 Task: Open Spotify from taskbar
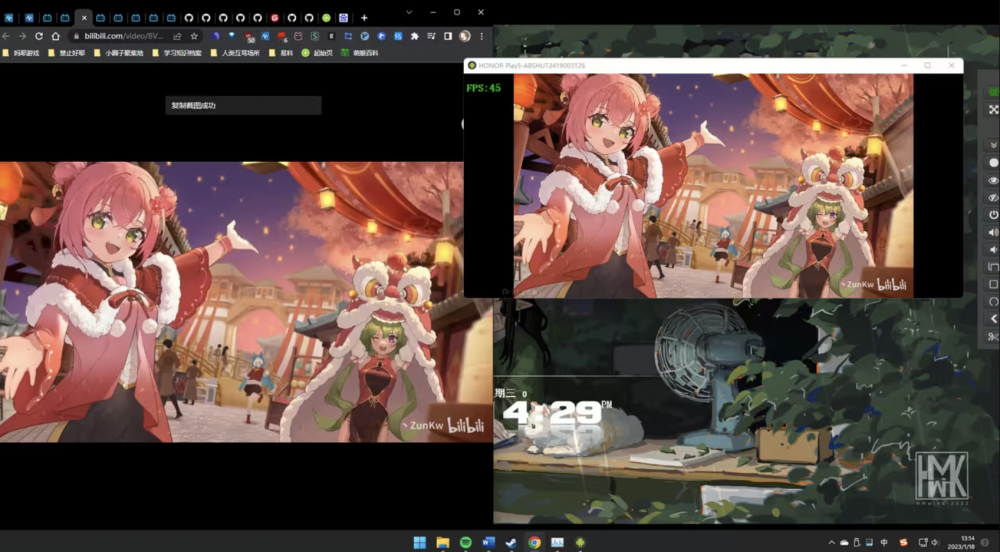pos(466,542)
